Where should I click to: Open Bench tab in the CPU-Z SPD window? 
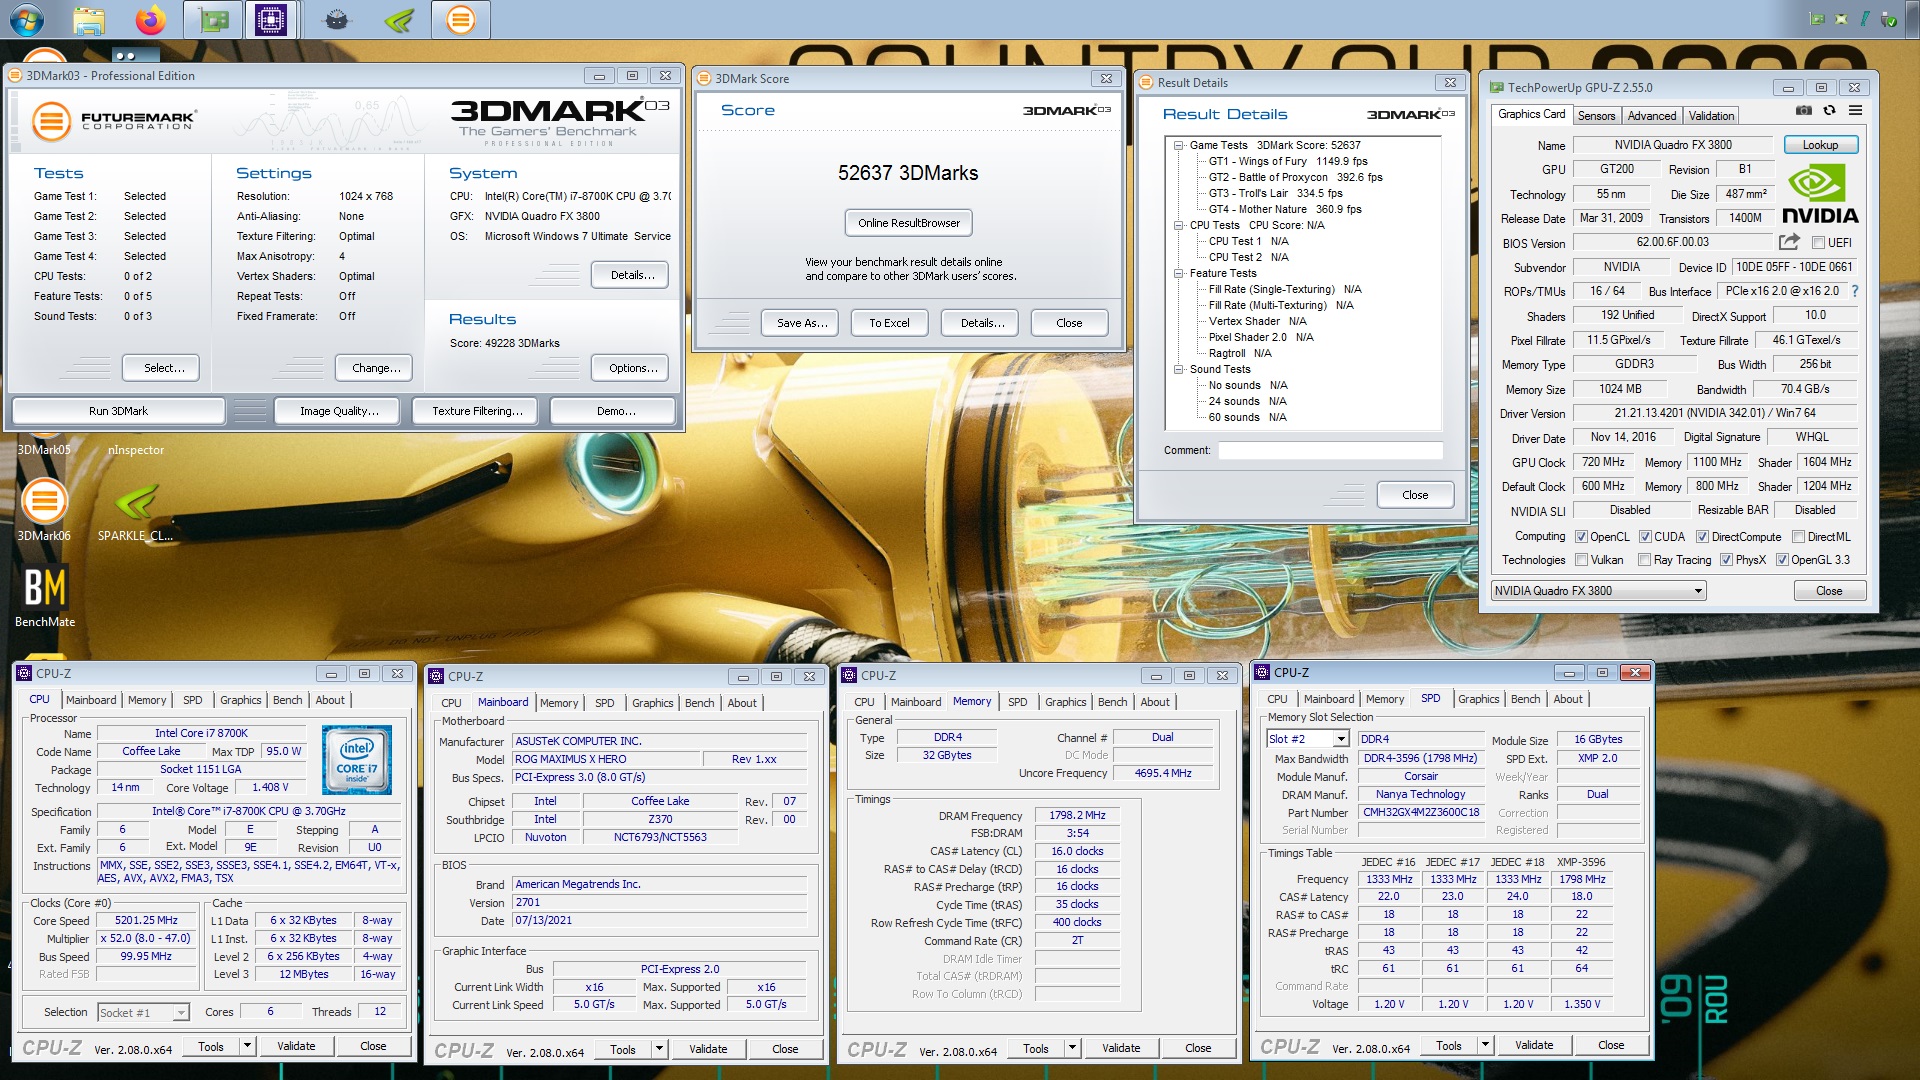[x=1525, y=699]
